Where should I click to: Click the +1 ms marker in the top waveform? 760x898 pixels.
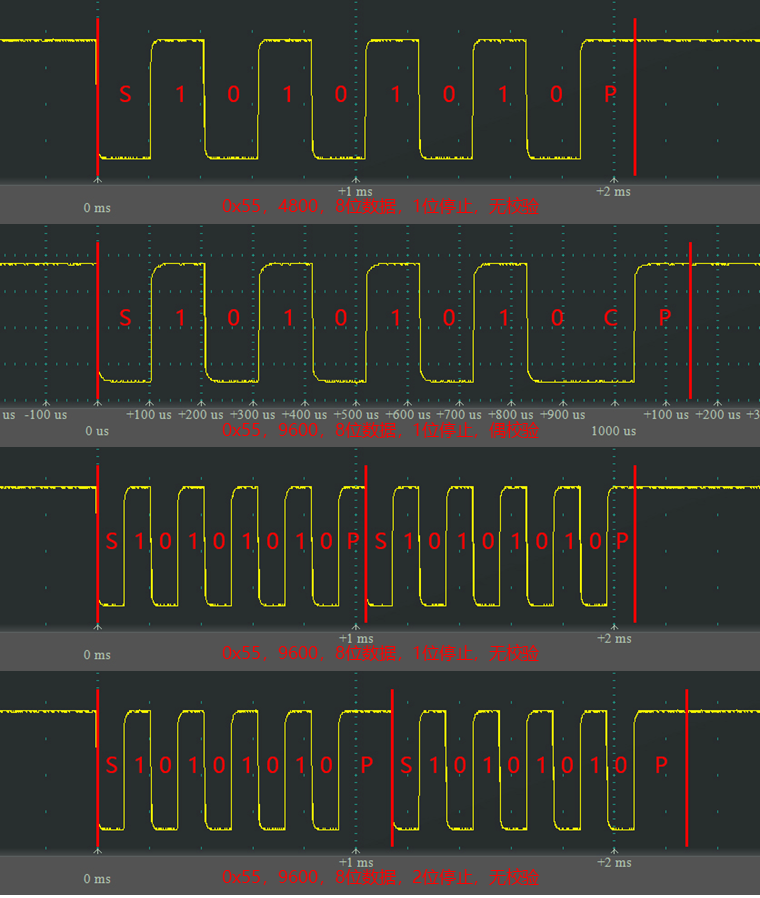tap(355, 191)
